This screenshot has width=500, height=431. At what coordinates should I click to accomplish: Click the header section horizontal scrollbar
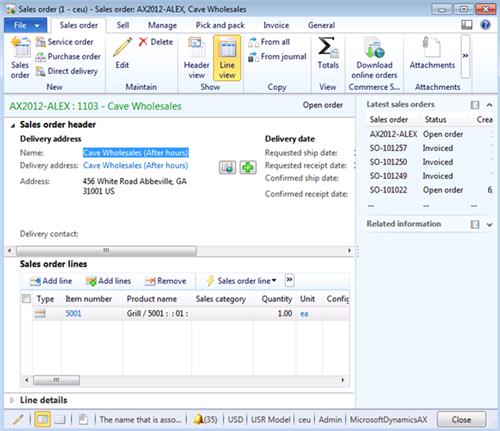click(x=106, y=250)
